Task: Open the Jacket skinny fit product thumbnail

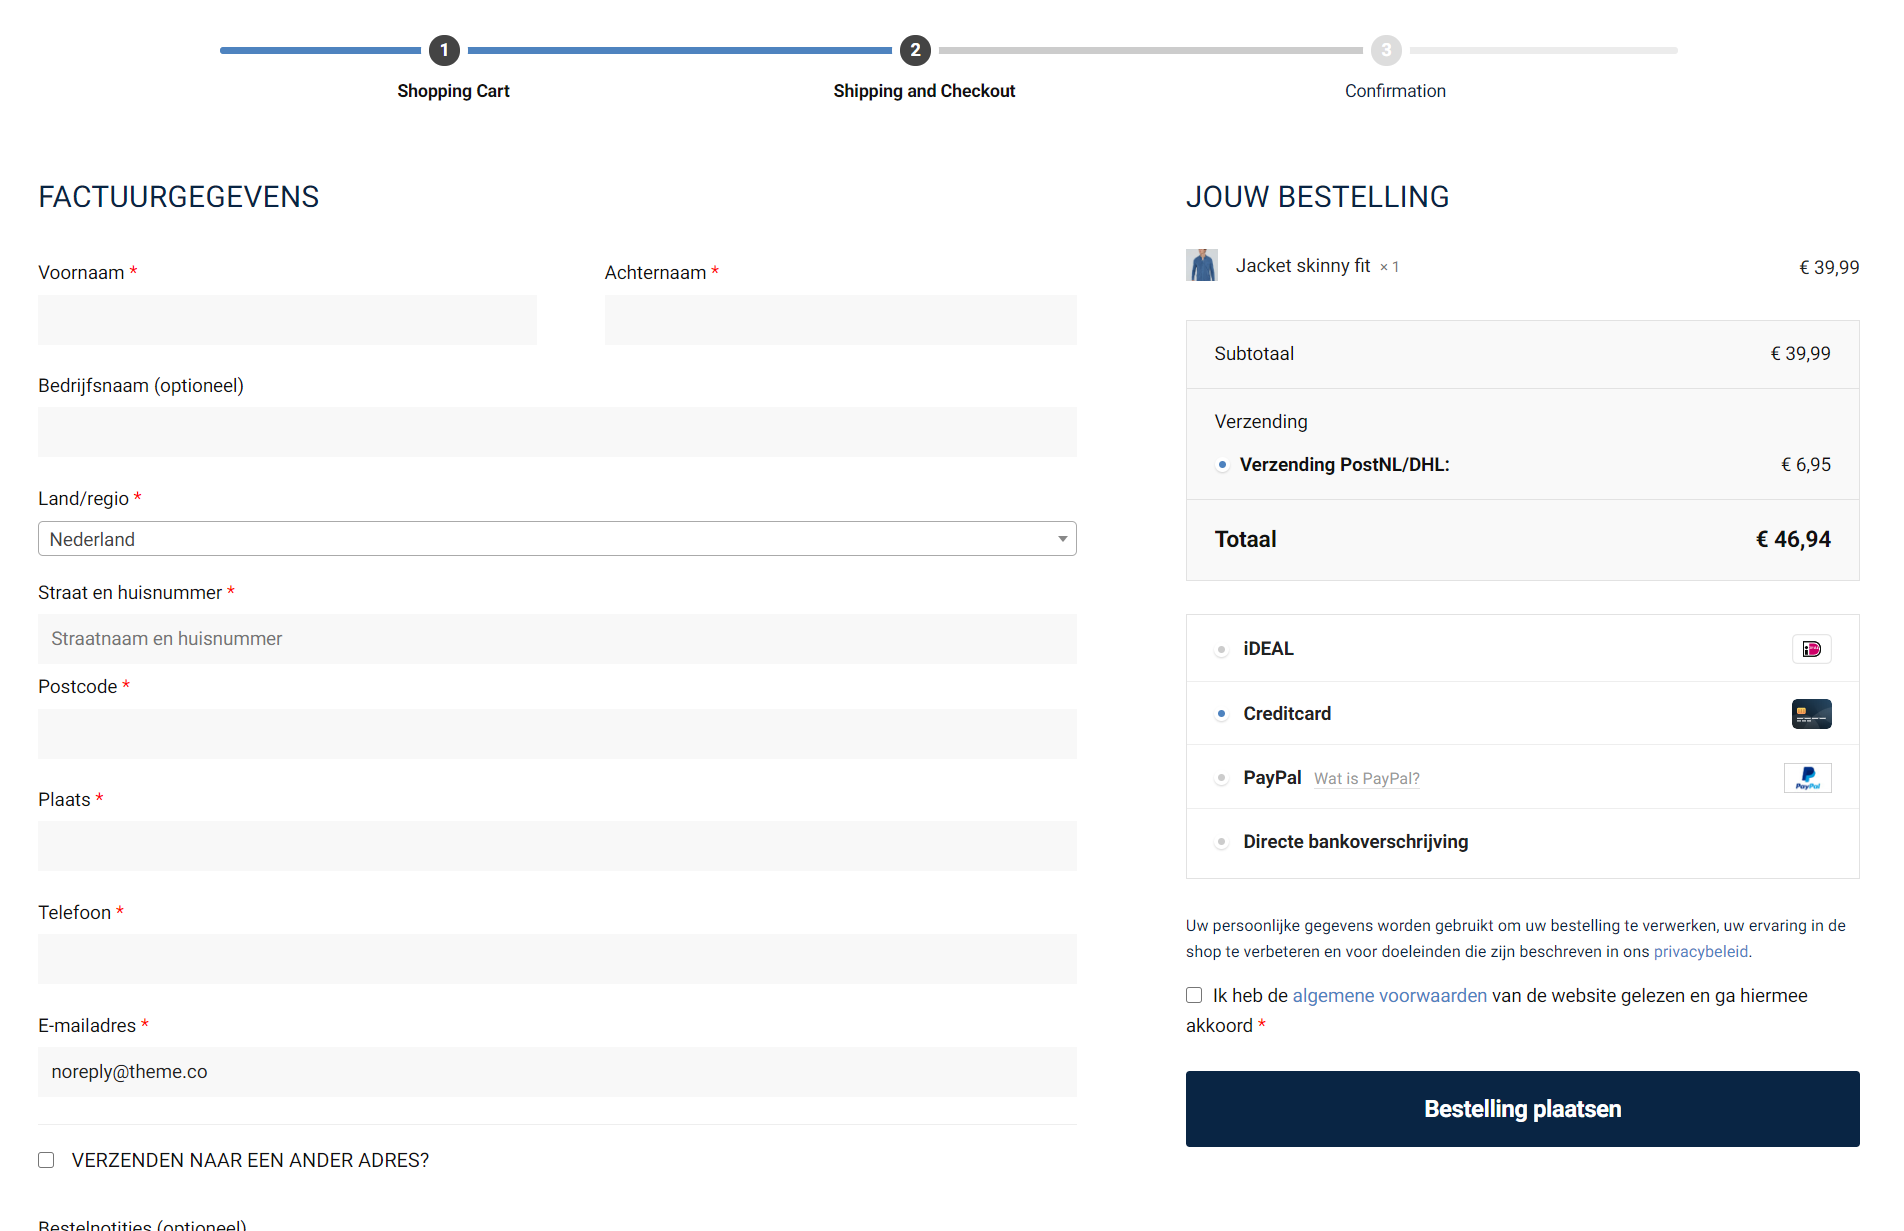Action: click(x=1202, y=265)
